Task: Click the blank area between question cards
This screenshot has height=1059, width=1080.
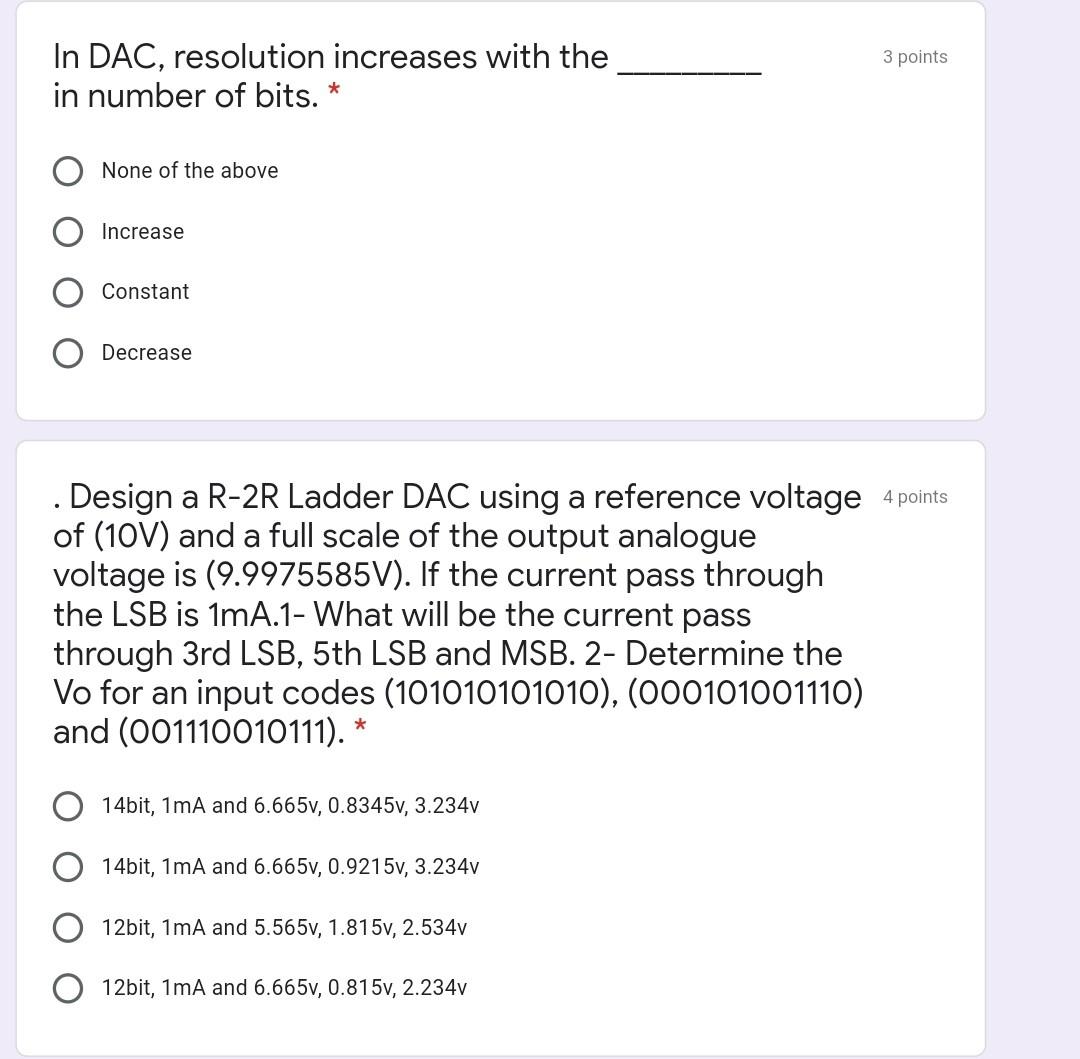Action: pyautogui.click(x=500, y=430)
